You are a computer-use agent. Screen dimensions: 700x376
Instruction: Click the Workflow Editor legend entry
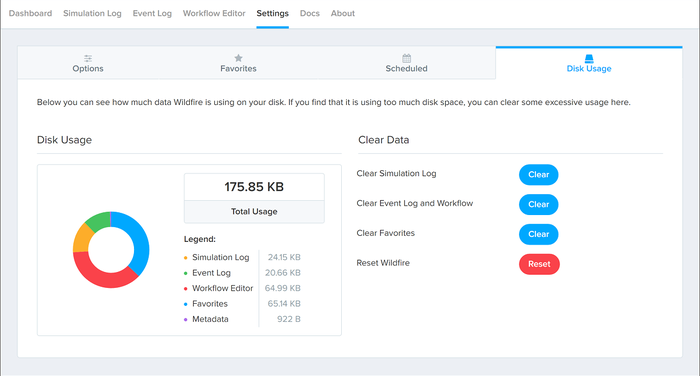click(x=222, y=288)
